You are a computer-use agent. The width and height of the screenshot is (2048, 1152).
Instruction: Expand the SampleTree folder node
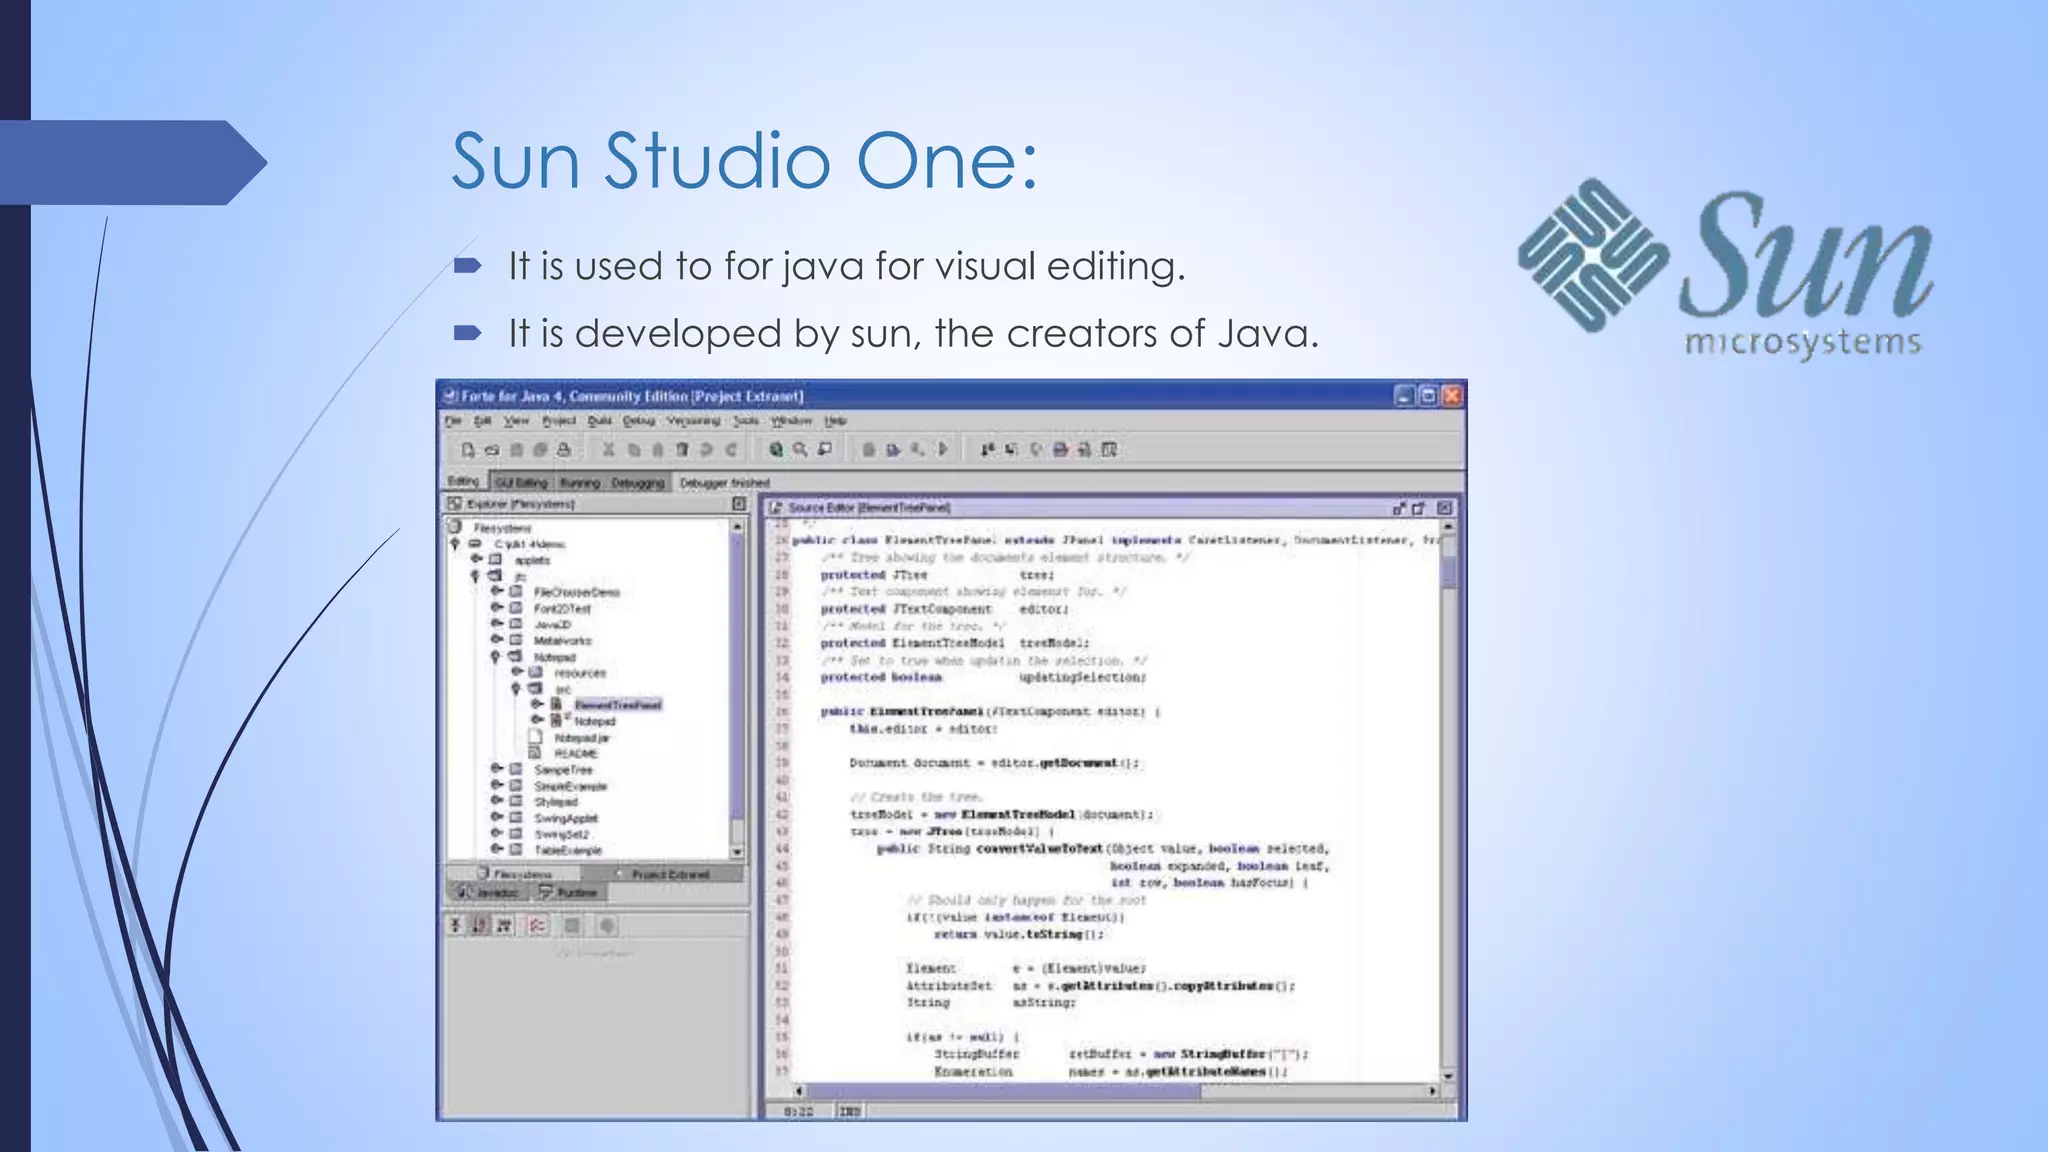(496, 769)
